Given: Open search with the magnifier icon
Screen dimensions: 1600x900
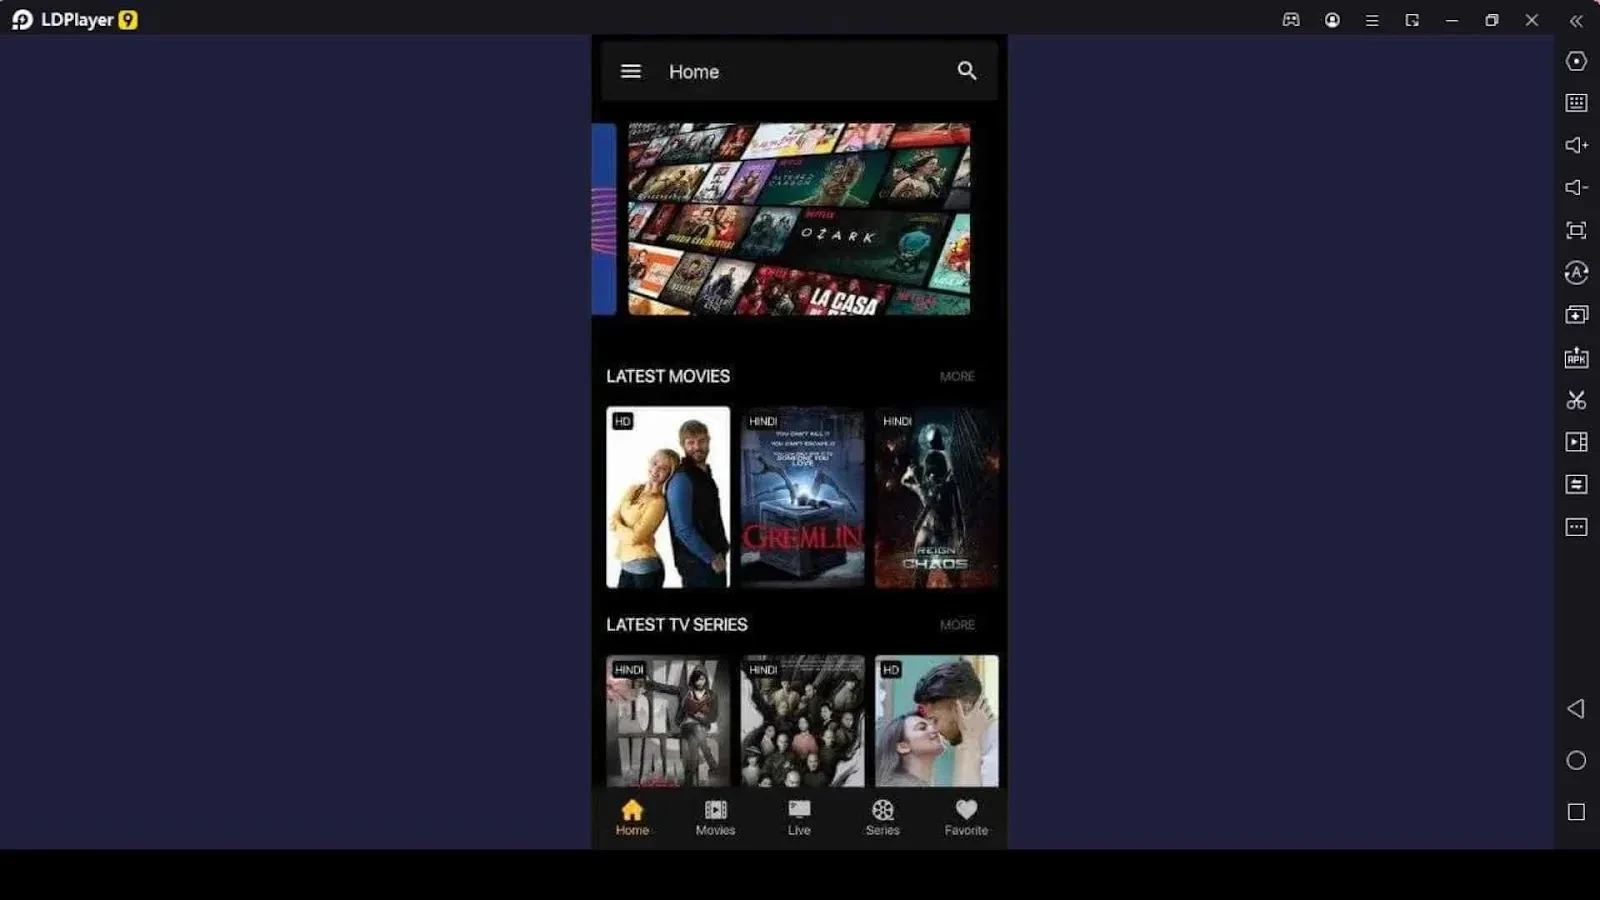Looking at the screenshot, I should pos(966,71).
